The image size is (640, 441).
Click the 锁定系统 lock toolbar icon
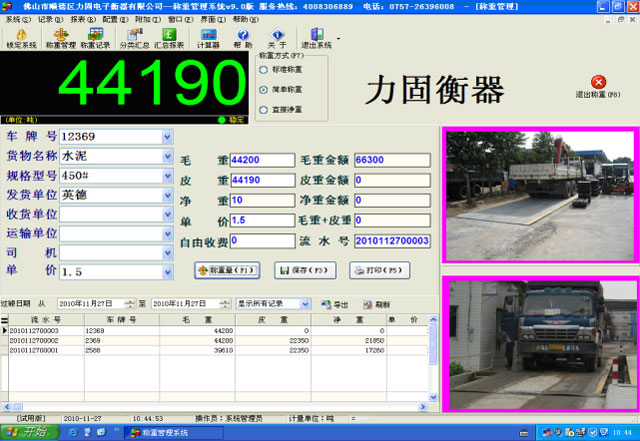click(x=21, y=38)
